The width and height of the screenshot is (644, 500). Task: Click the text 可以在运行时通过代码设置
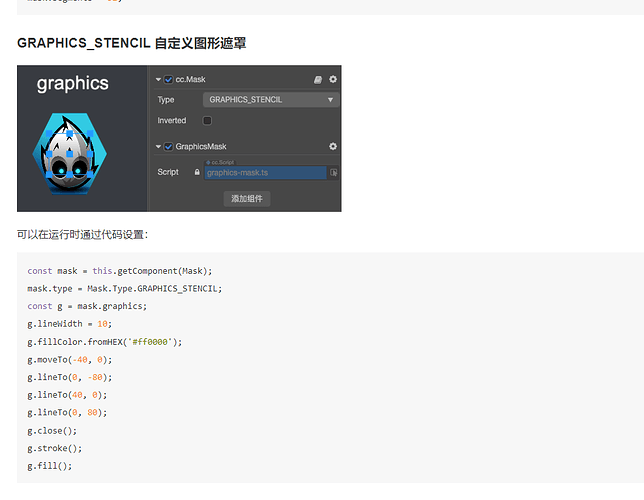pos(82,235)
